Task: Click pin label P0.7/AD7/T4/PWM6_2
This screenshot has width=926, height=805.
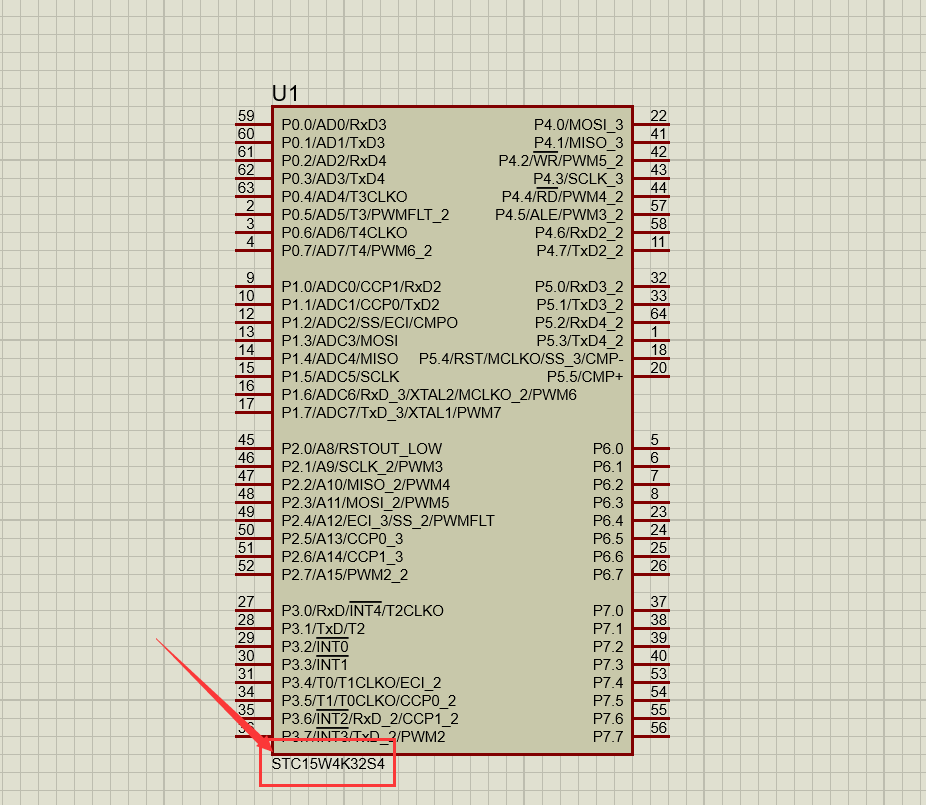Action: [x=357, y=251]
